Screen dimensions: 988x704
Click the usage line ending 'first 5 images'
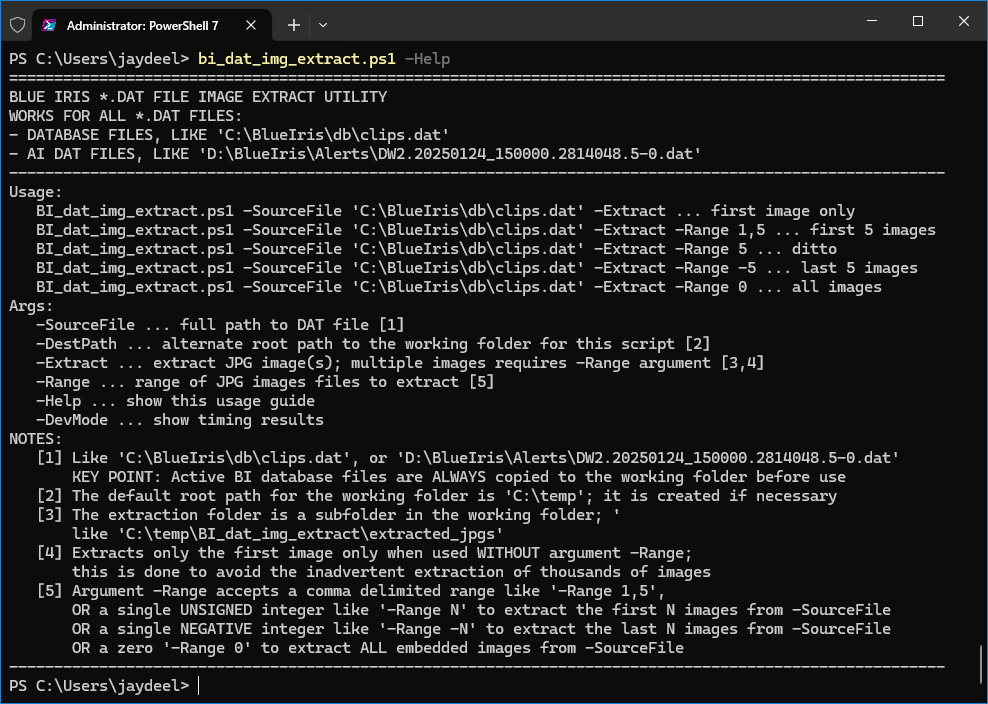tap(486, 230)
